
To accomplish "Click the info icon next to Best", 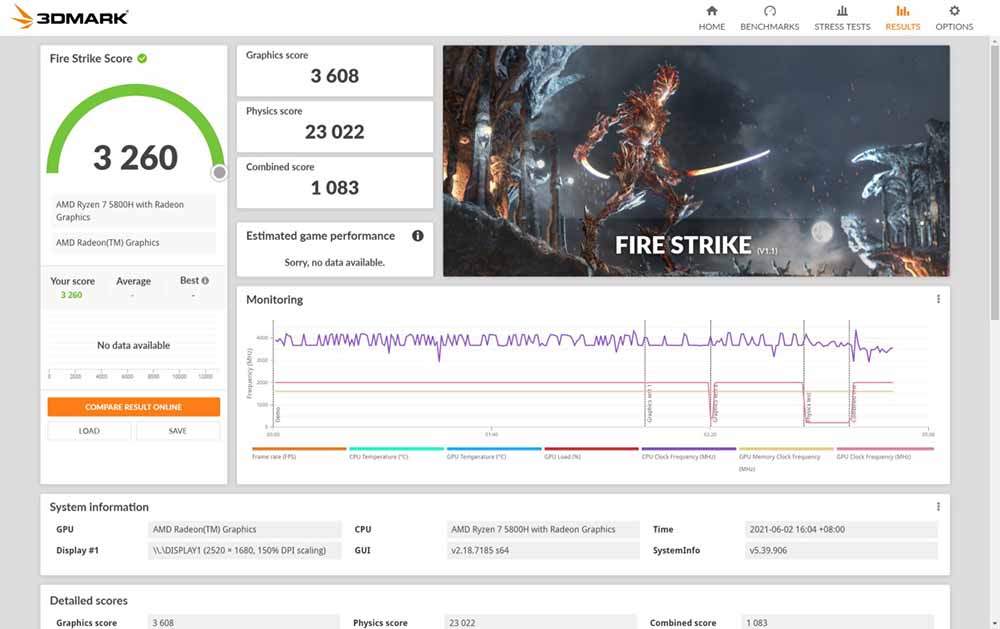I will [205, 280].
